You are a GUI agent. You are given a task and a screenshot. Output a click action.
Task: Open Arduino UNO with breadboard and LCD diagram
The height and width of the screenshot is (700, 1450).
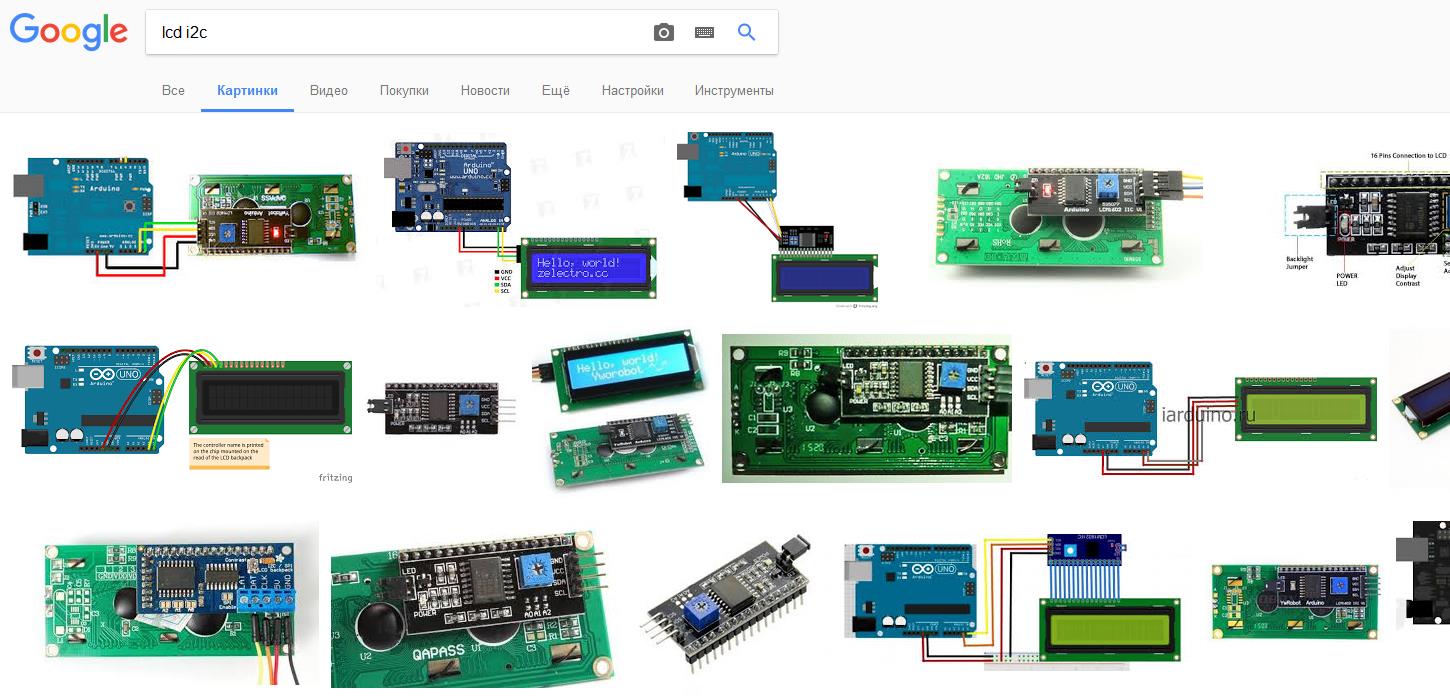[1013, 604]
